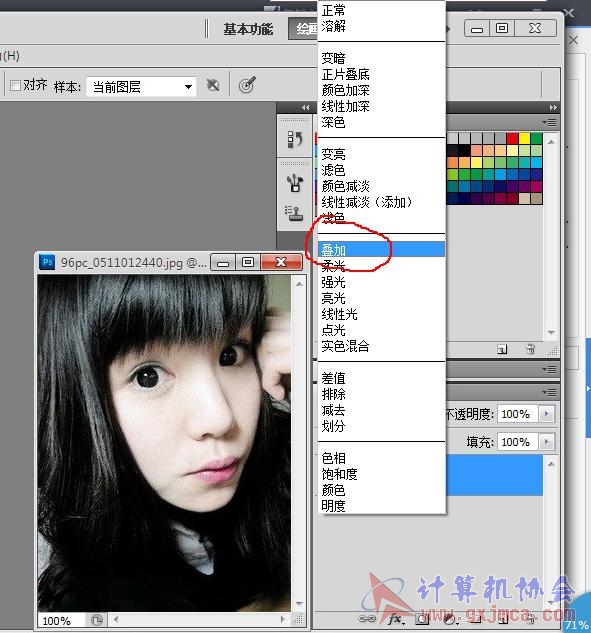Select the 减去 blend mode
591x633 pixels.
tap(381, 410)
